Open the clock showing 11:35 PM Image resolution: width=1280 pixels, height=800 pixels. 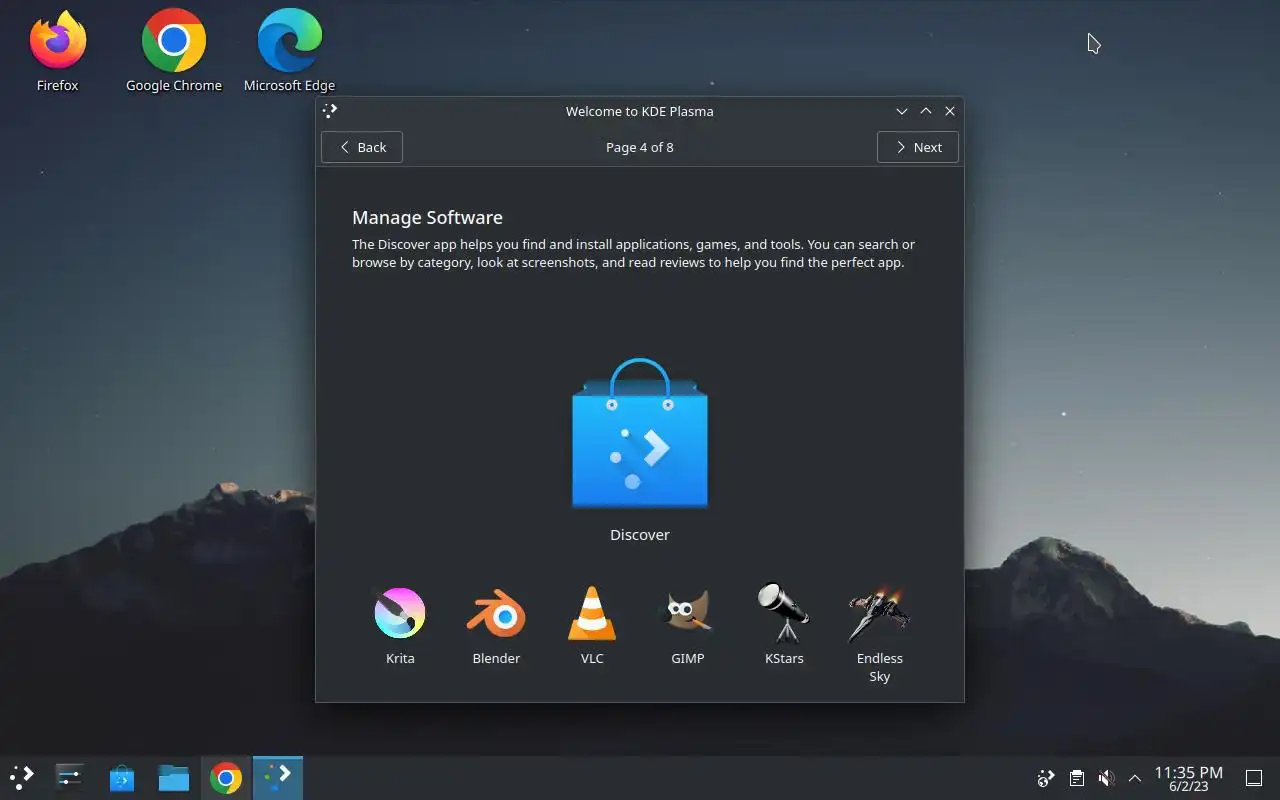click(x=1188, y=778)
